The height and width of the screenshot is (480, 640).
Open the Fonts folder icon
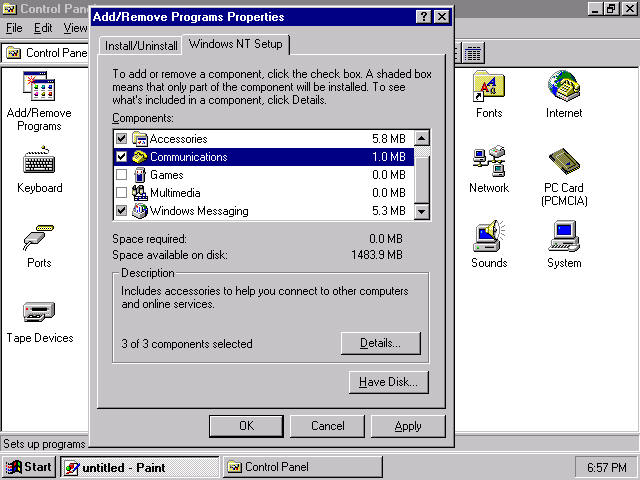(x=489, y=86)
